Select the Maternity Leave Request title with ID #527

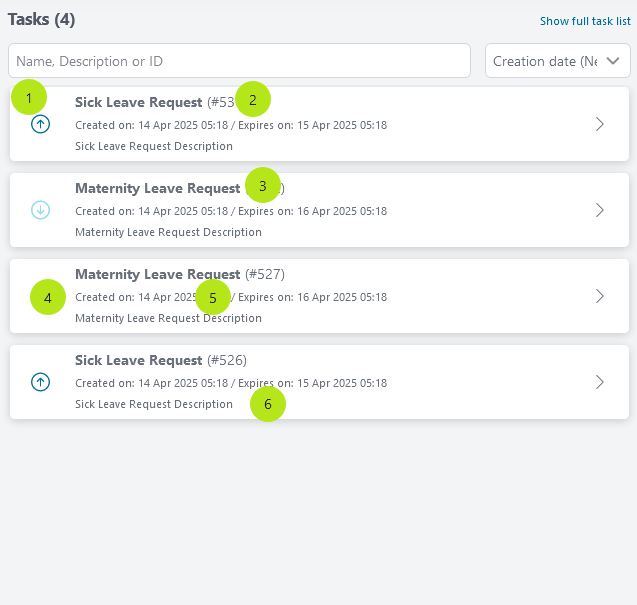(x=180, y=274)
